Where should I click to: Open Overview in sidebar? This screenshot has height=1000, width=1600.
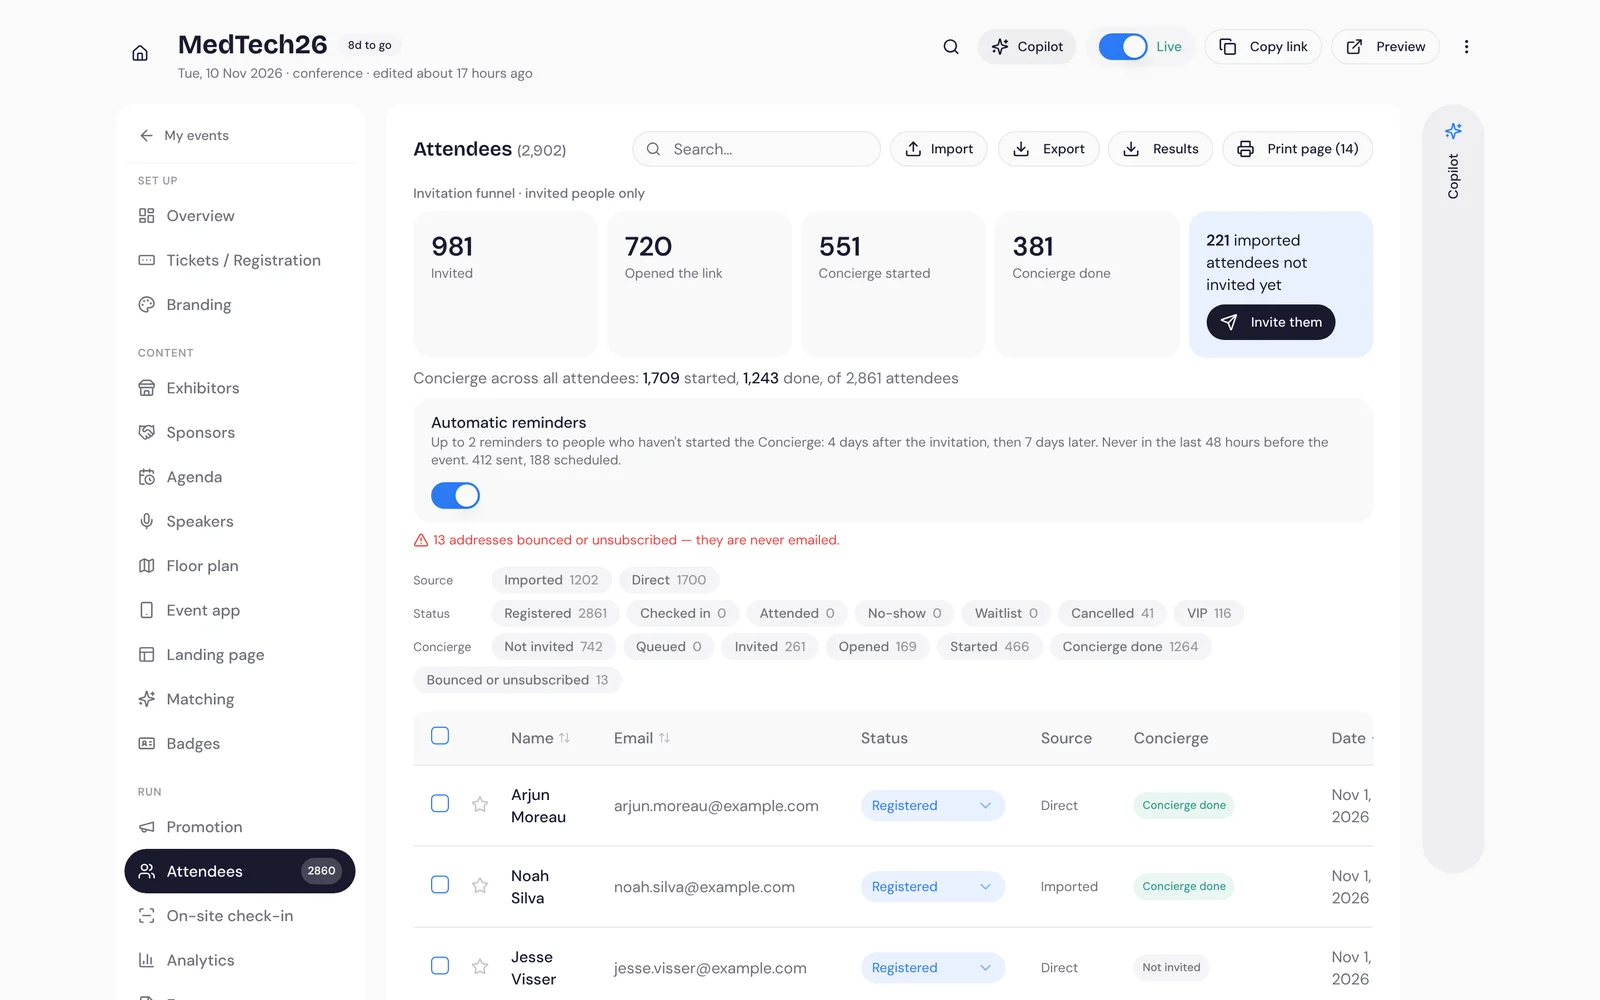click(x=240, y=216)
